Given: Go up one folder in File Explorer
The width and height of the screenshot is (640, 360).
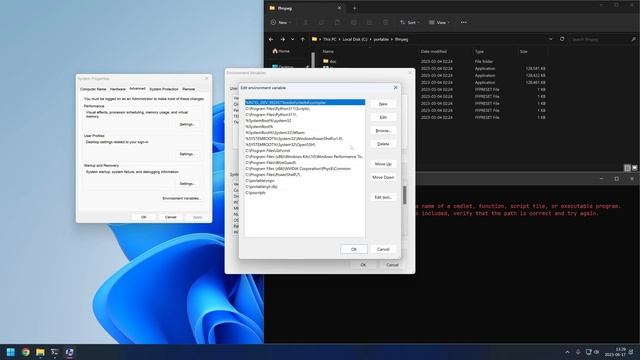Looking at the screenshot, I should (302, 39).
